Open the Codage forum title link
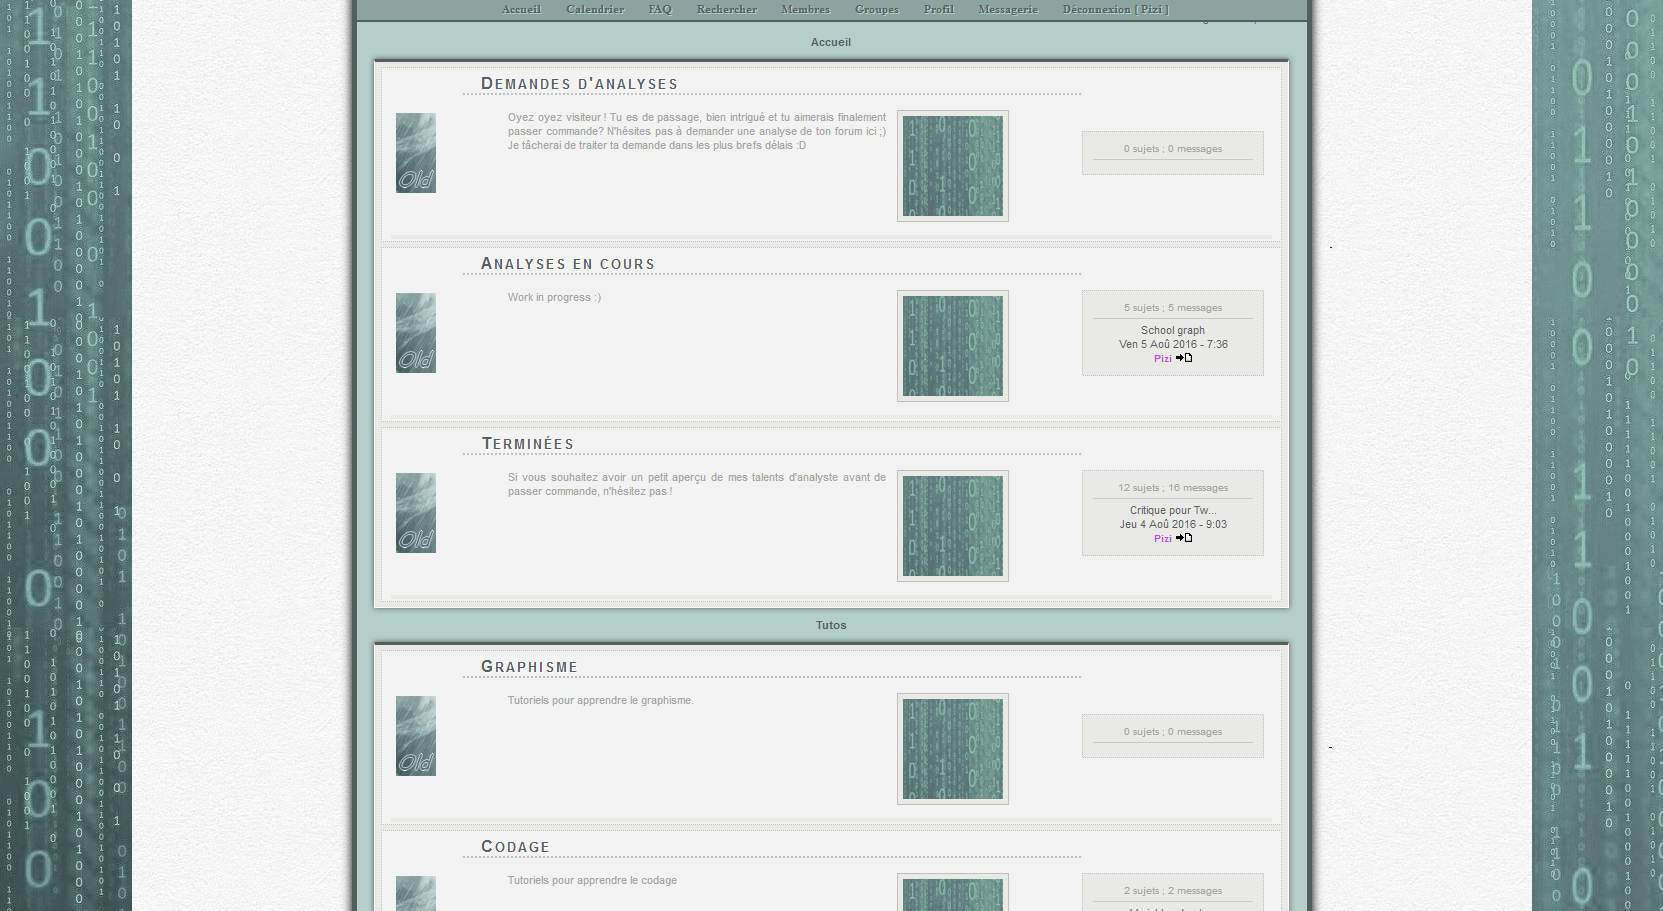The image size is (1663, 911). click(x=515, y=847)
